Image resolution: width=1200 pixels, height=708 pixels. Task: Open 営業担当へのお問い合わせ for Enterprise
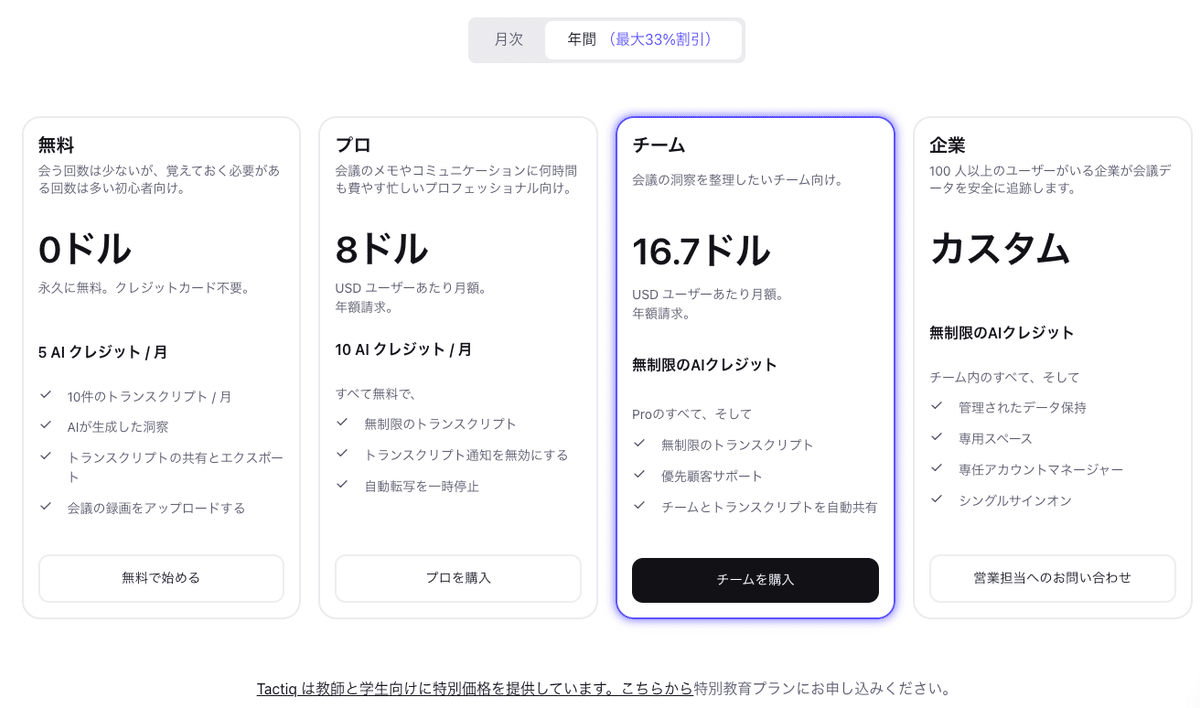(x=1052, y=578)
